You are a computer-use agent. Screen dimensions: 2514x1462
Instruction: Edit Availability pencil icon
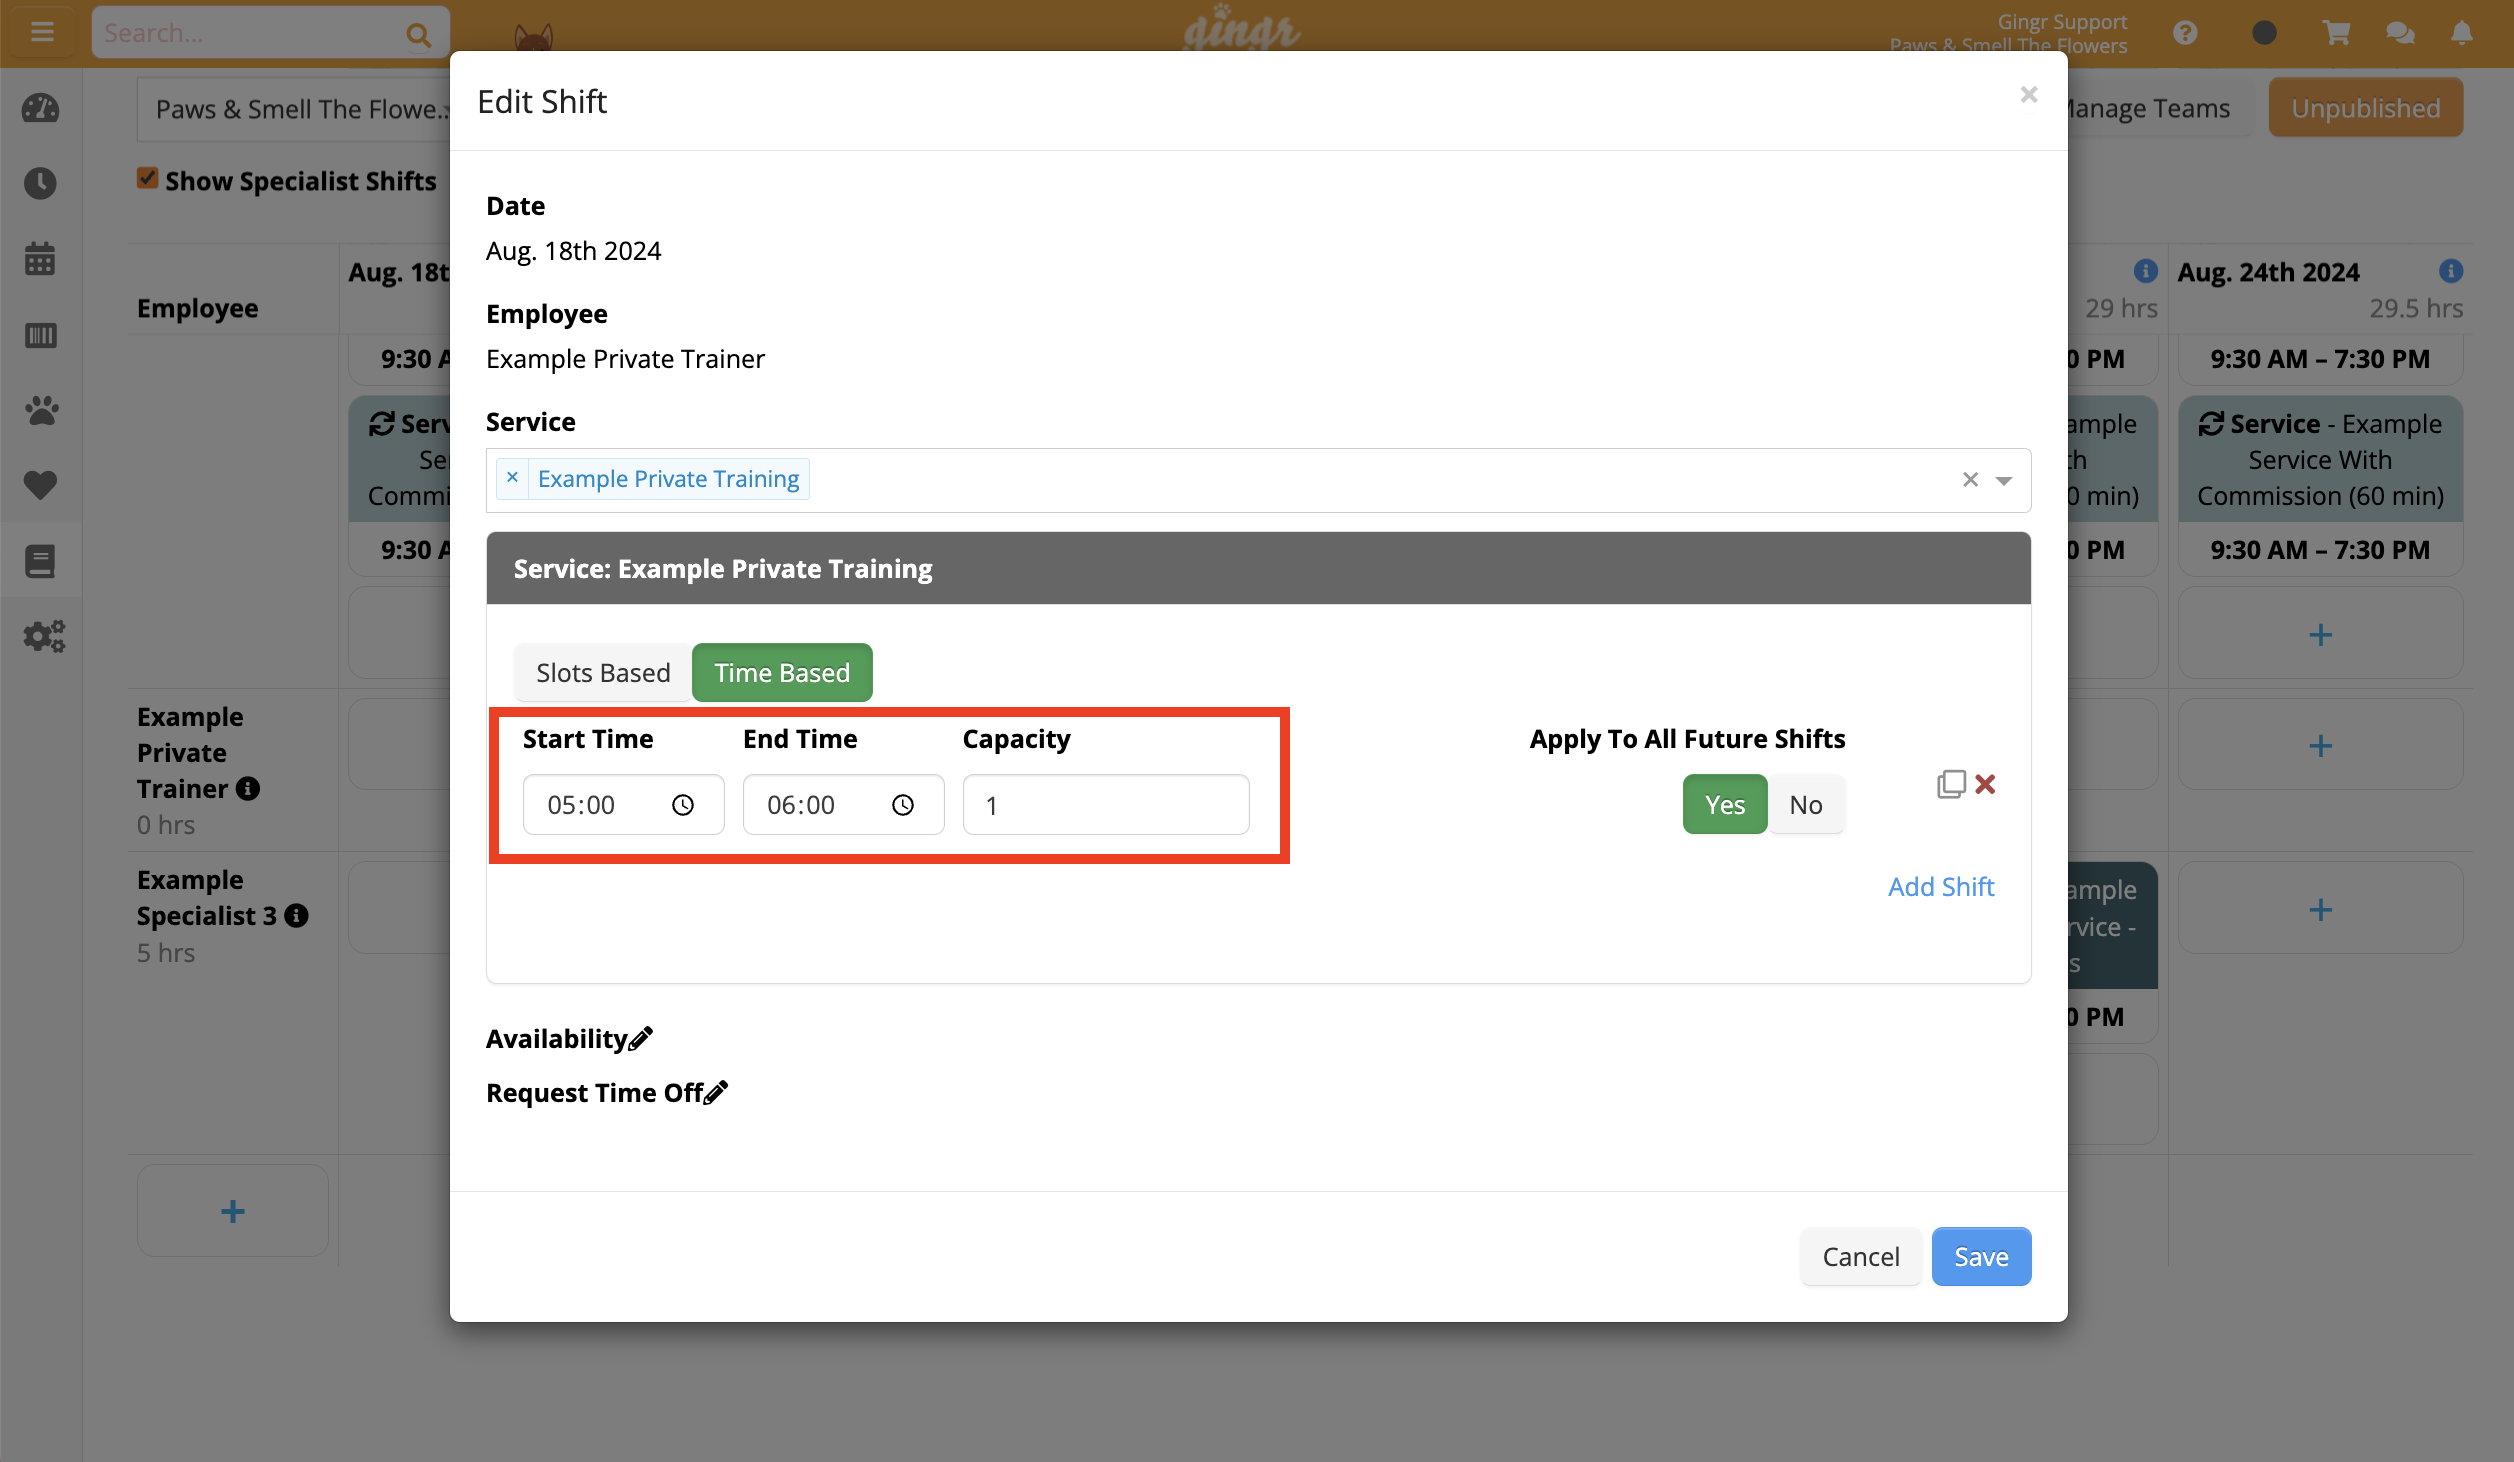click(x=641, y=1039)
